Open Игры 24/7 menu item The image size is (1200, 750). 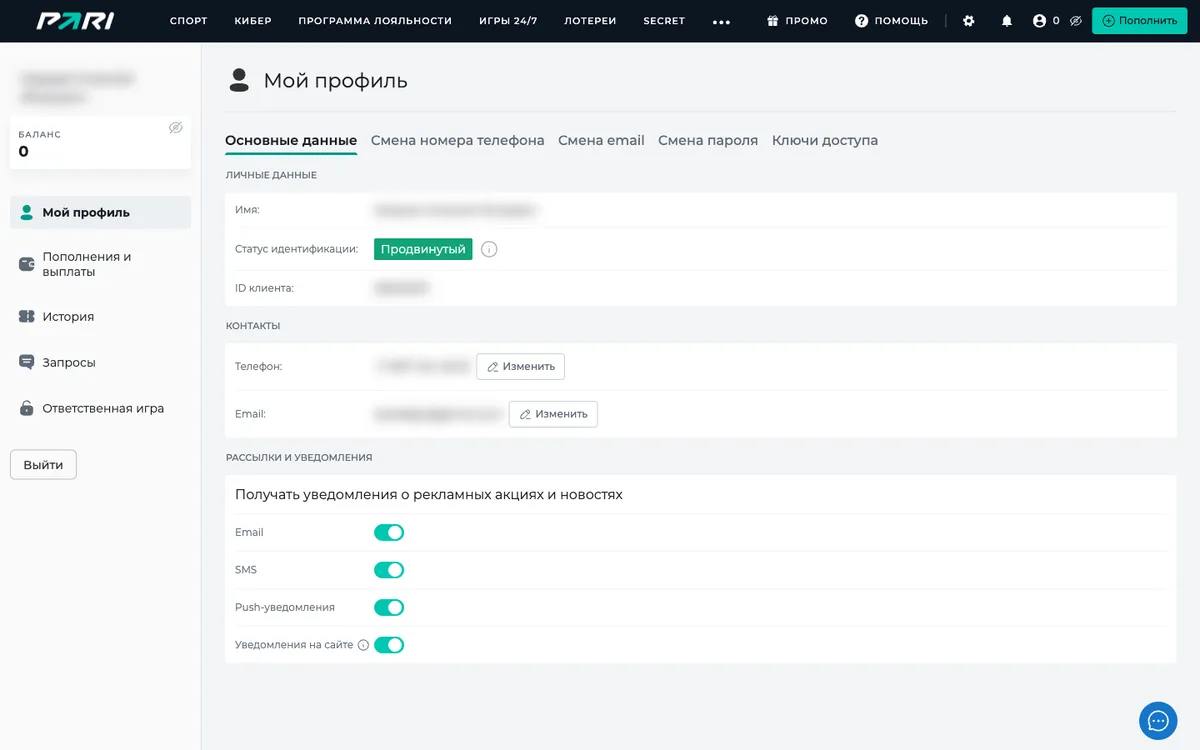click(508, 21)
